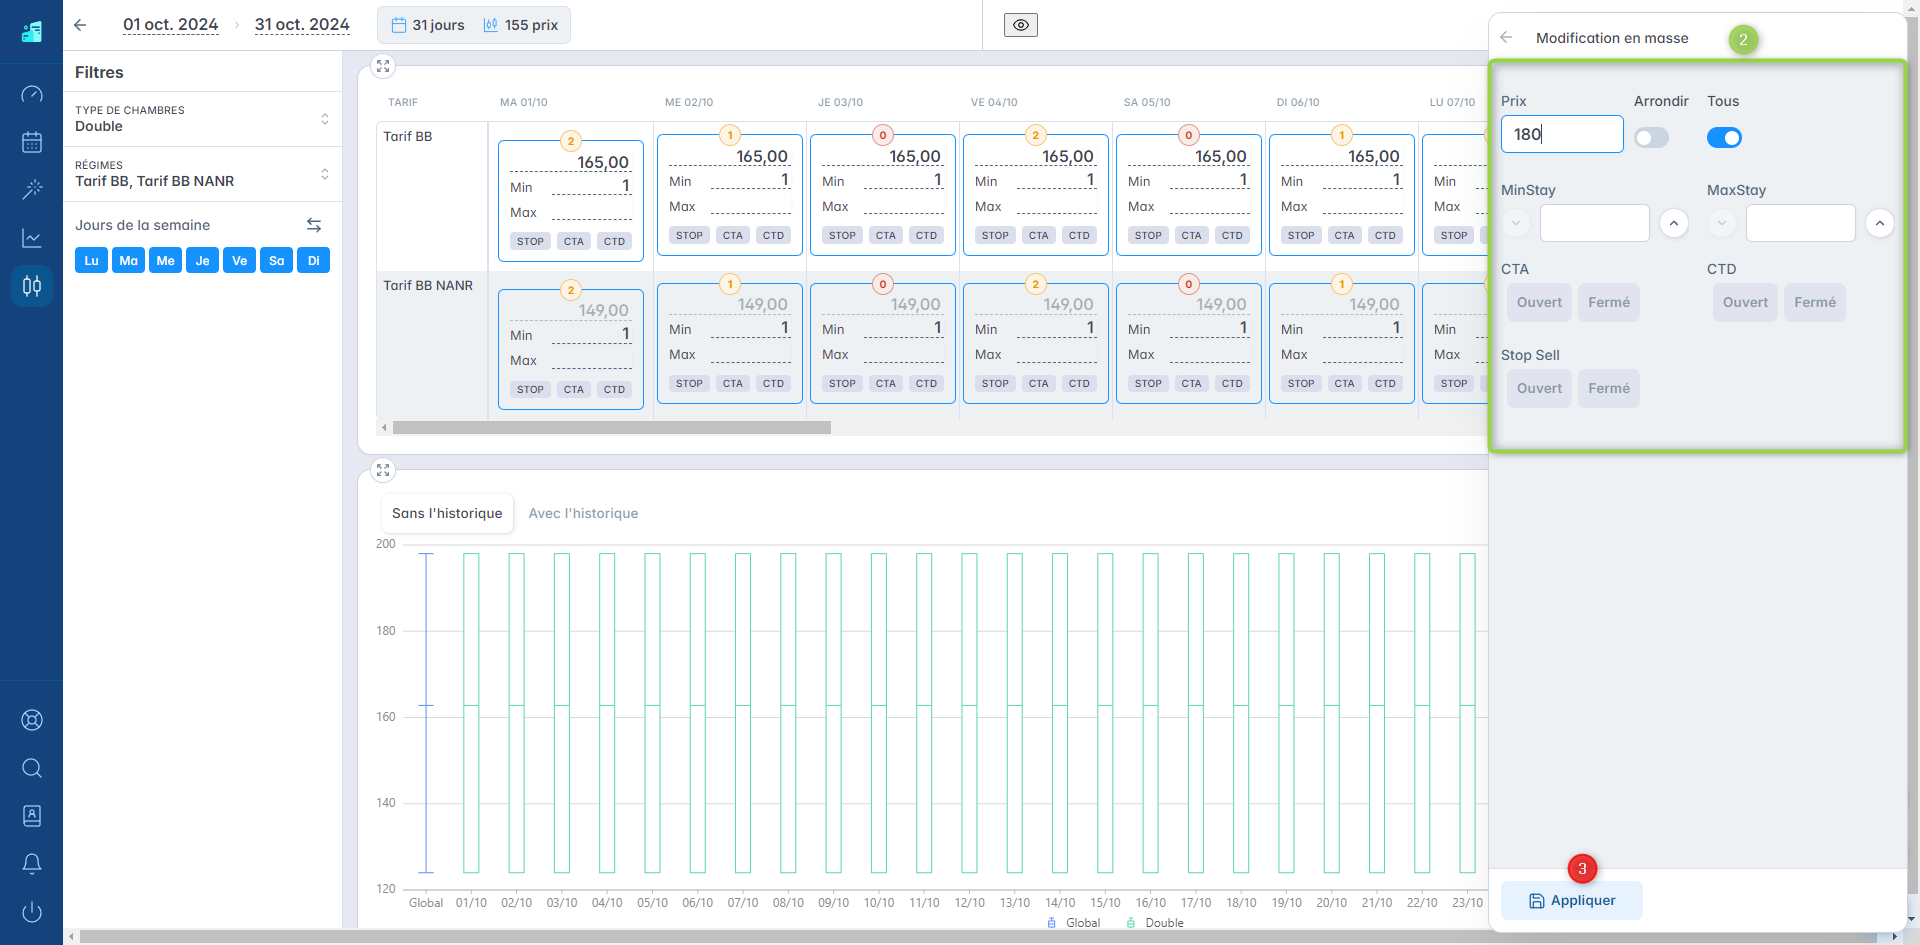Image resolution: width=1920 pixels, height=945 pixels.
Task: Set Stop Sell to Fermé
Action: click(x=1609, y=388)
